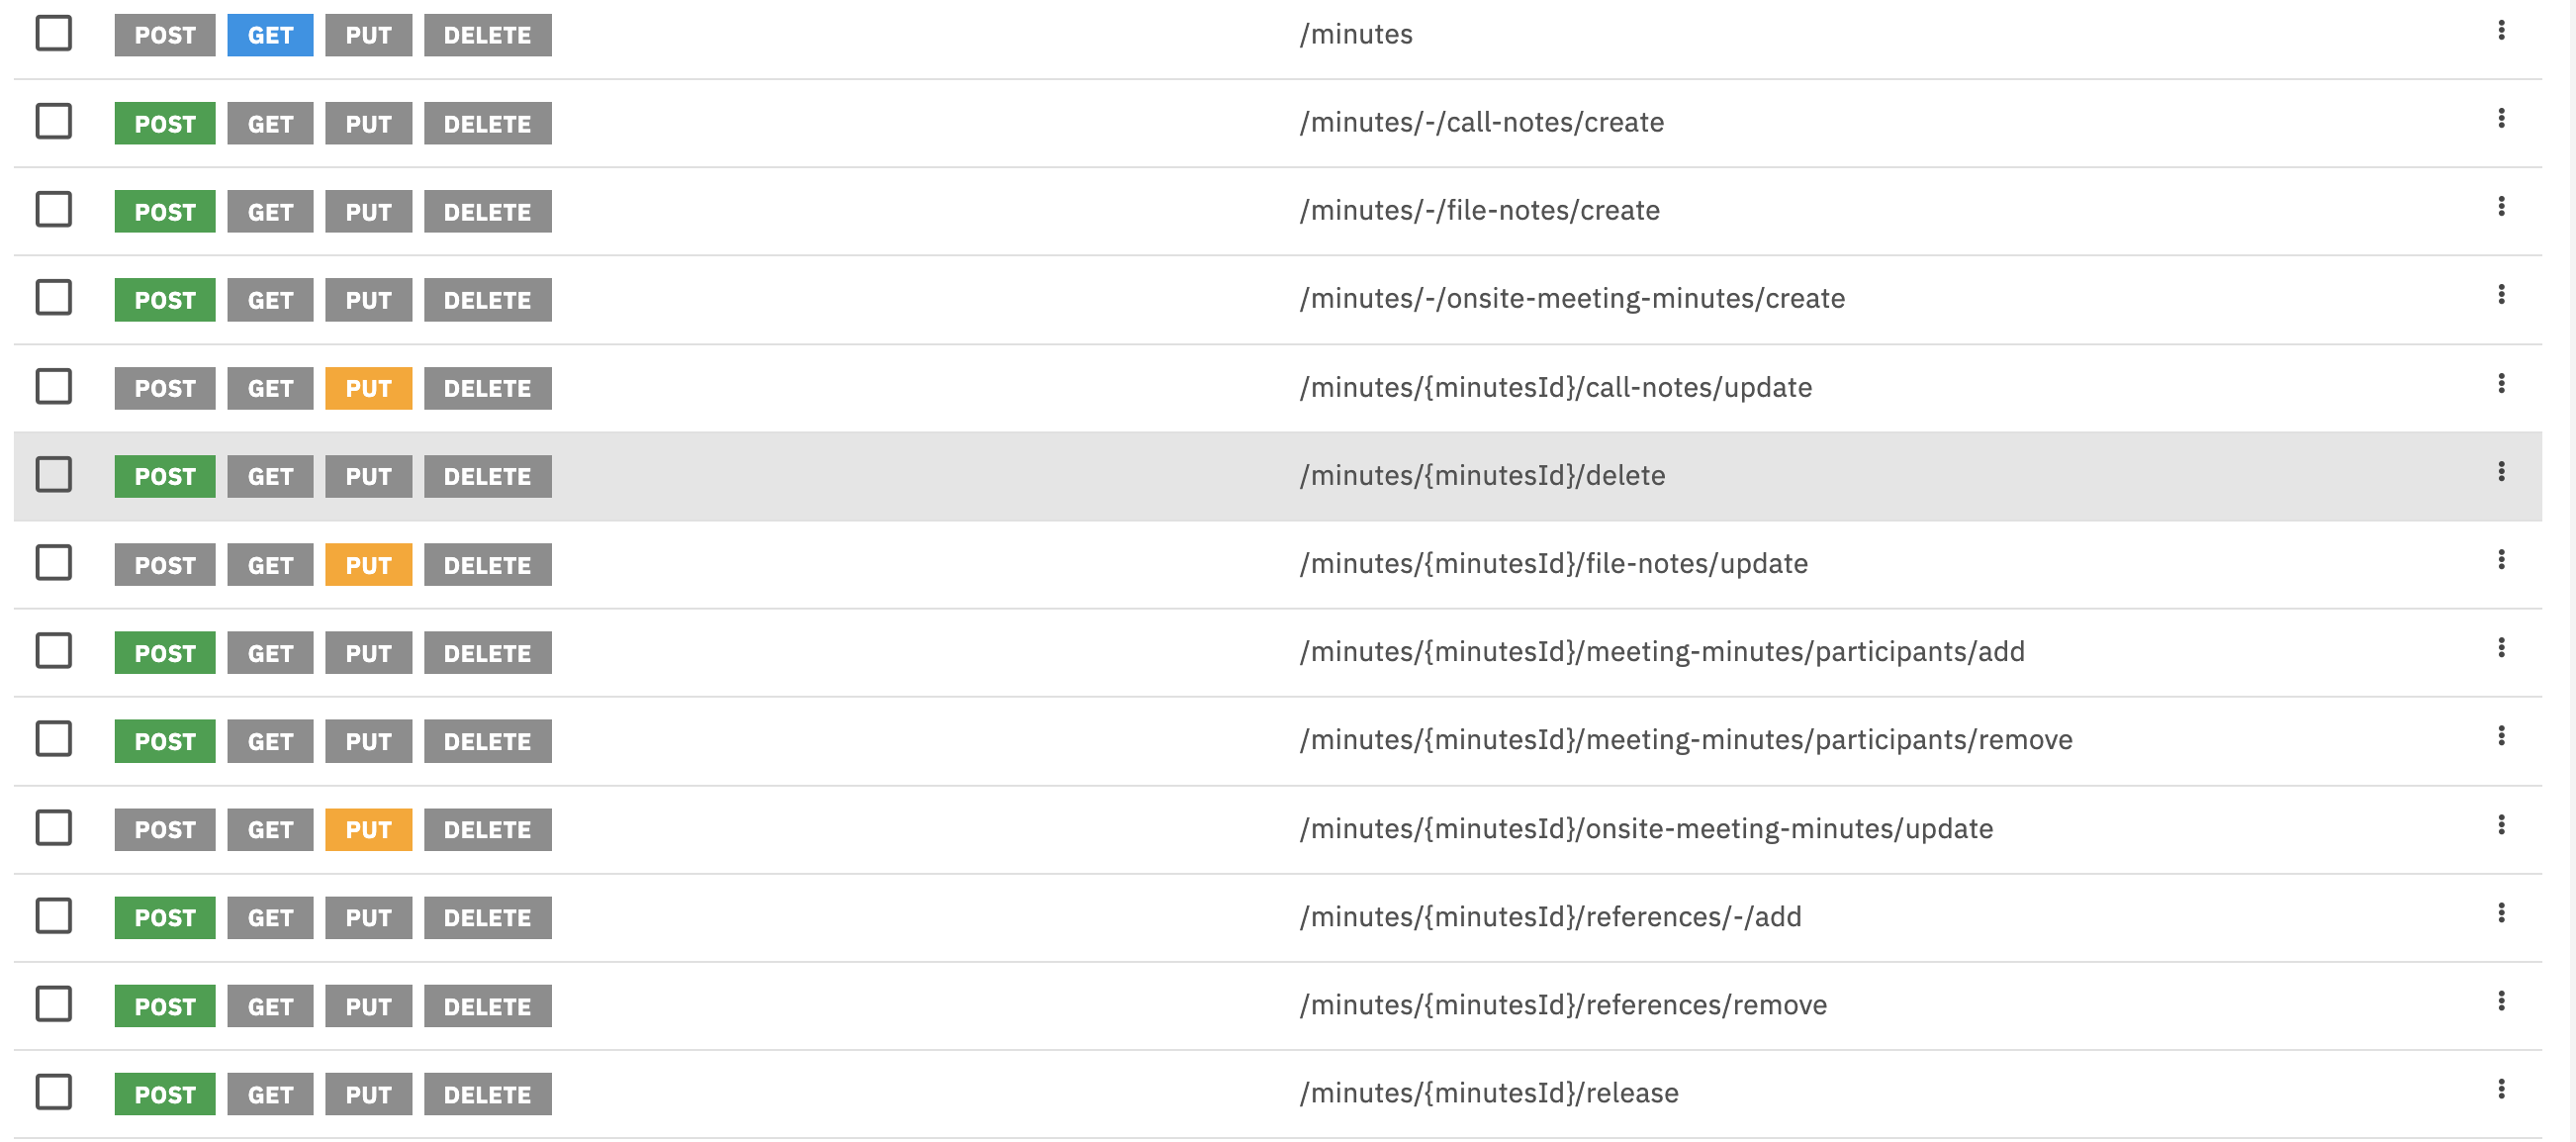Viewport: 2576px width, 1142px height.
Task: Open kebab menu for participants/add row
Action: 2501,648
